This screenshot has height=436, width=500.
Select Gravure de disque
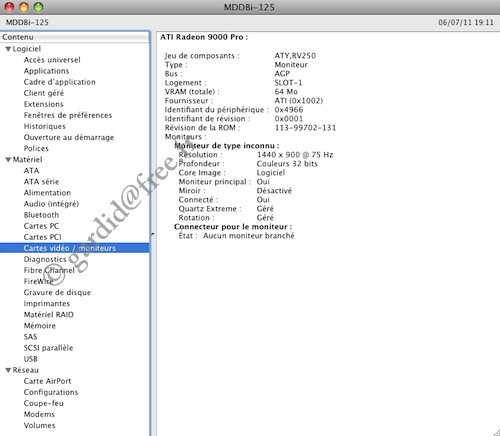[57, 293]
